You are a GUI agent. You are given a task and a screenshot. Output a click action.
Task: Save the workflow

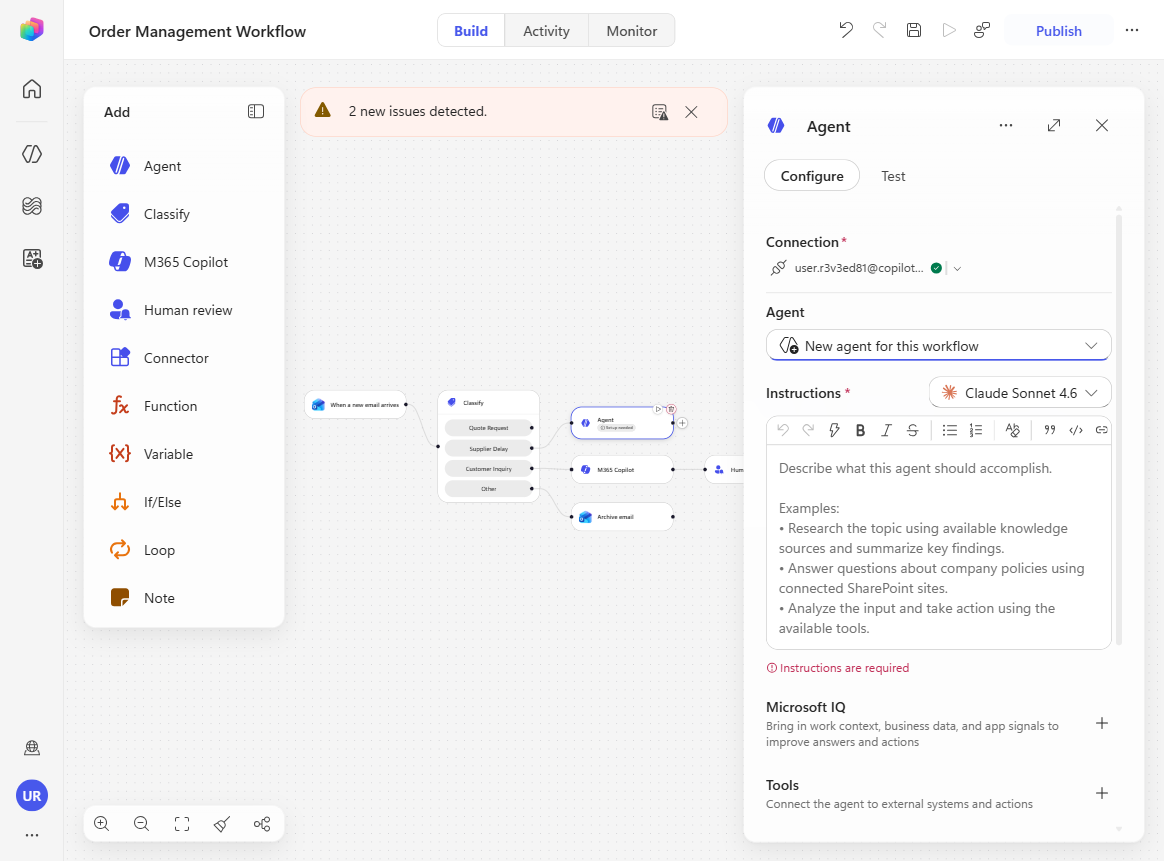[x=914, y=30]
